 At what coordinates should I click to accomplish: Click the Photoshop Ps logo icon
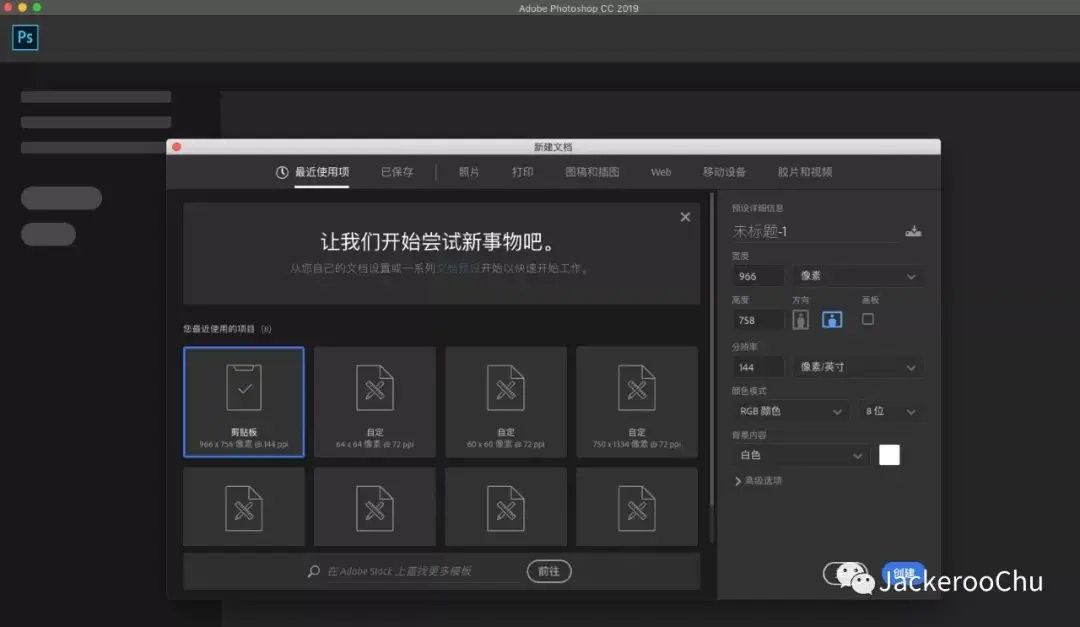pos(25,37)
